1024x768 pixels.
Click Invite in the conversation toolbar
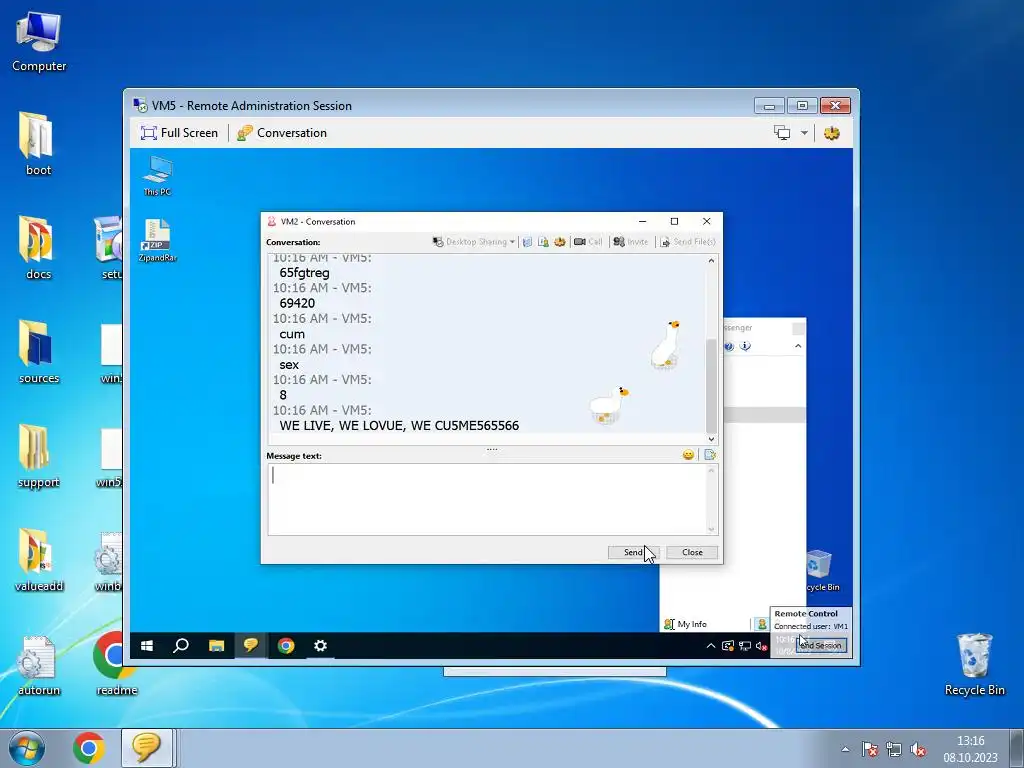tap(630, 242)
